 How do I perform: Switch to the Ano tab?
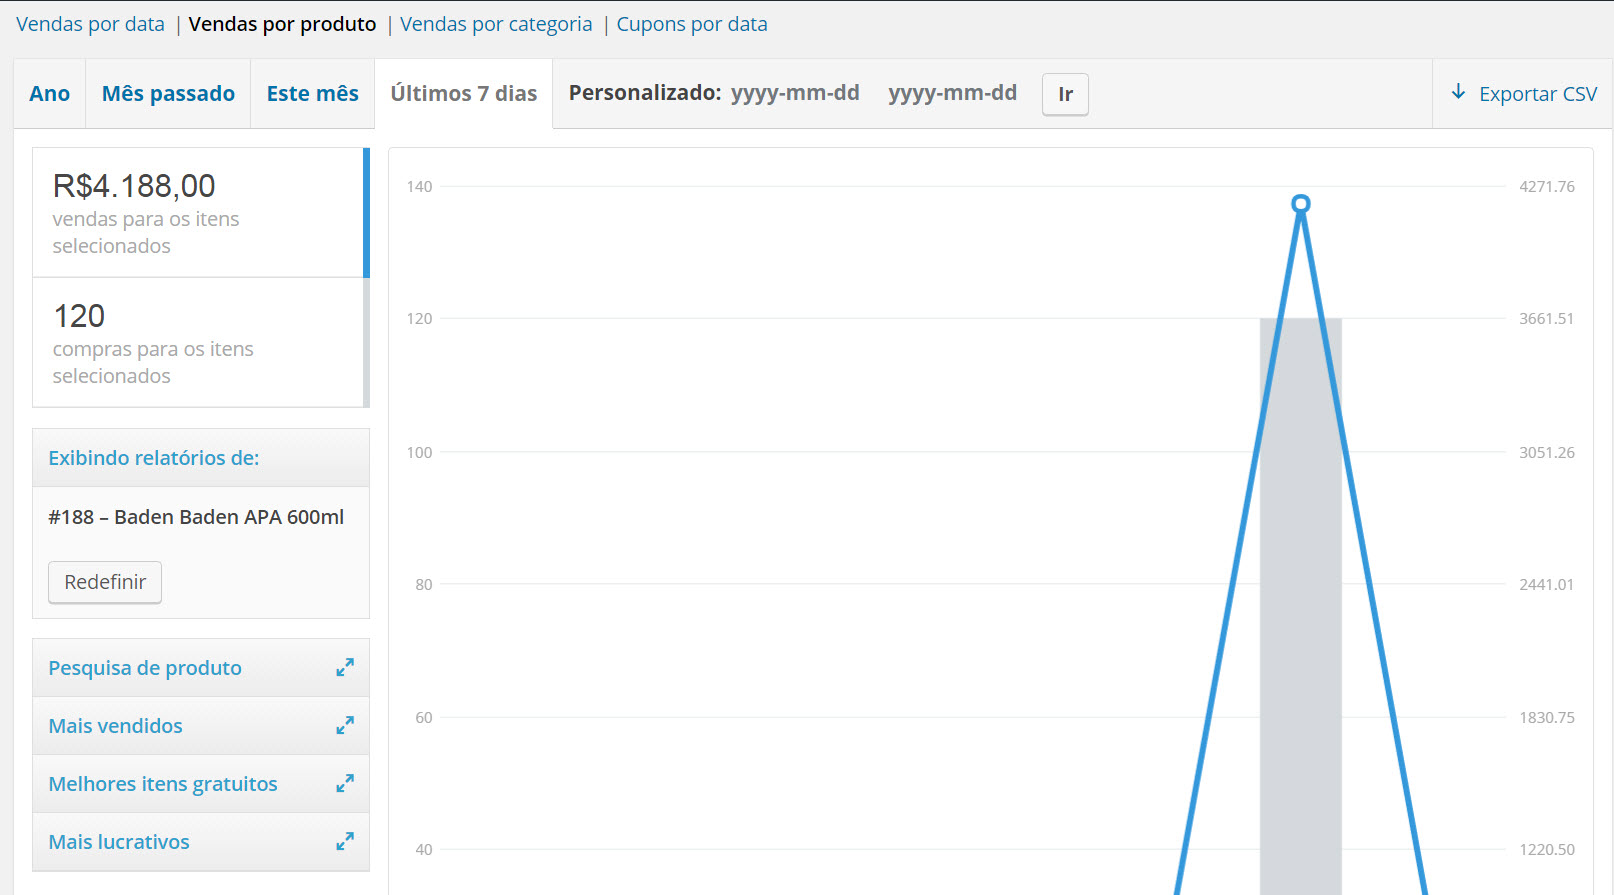click(x=50, y=94)
